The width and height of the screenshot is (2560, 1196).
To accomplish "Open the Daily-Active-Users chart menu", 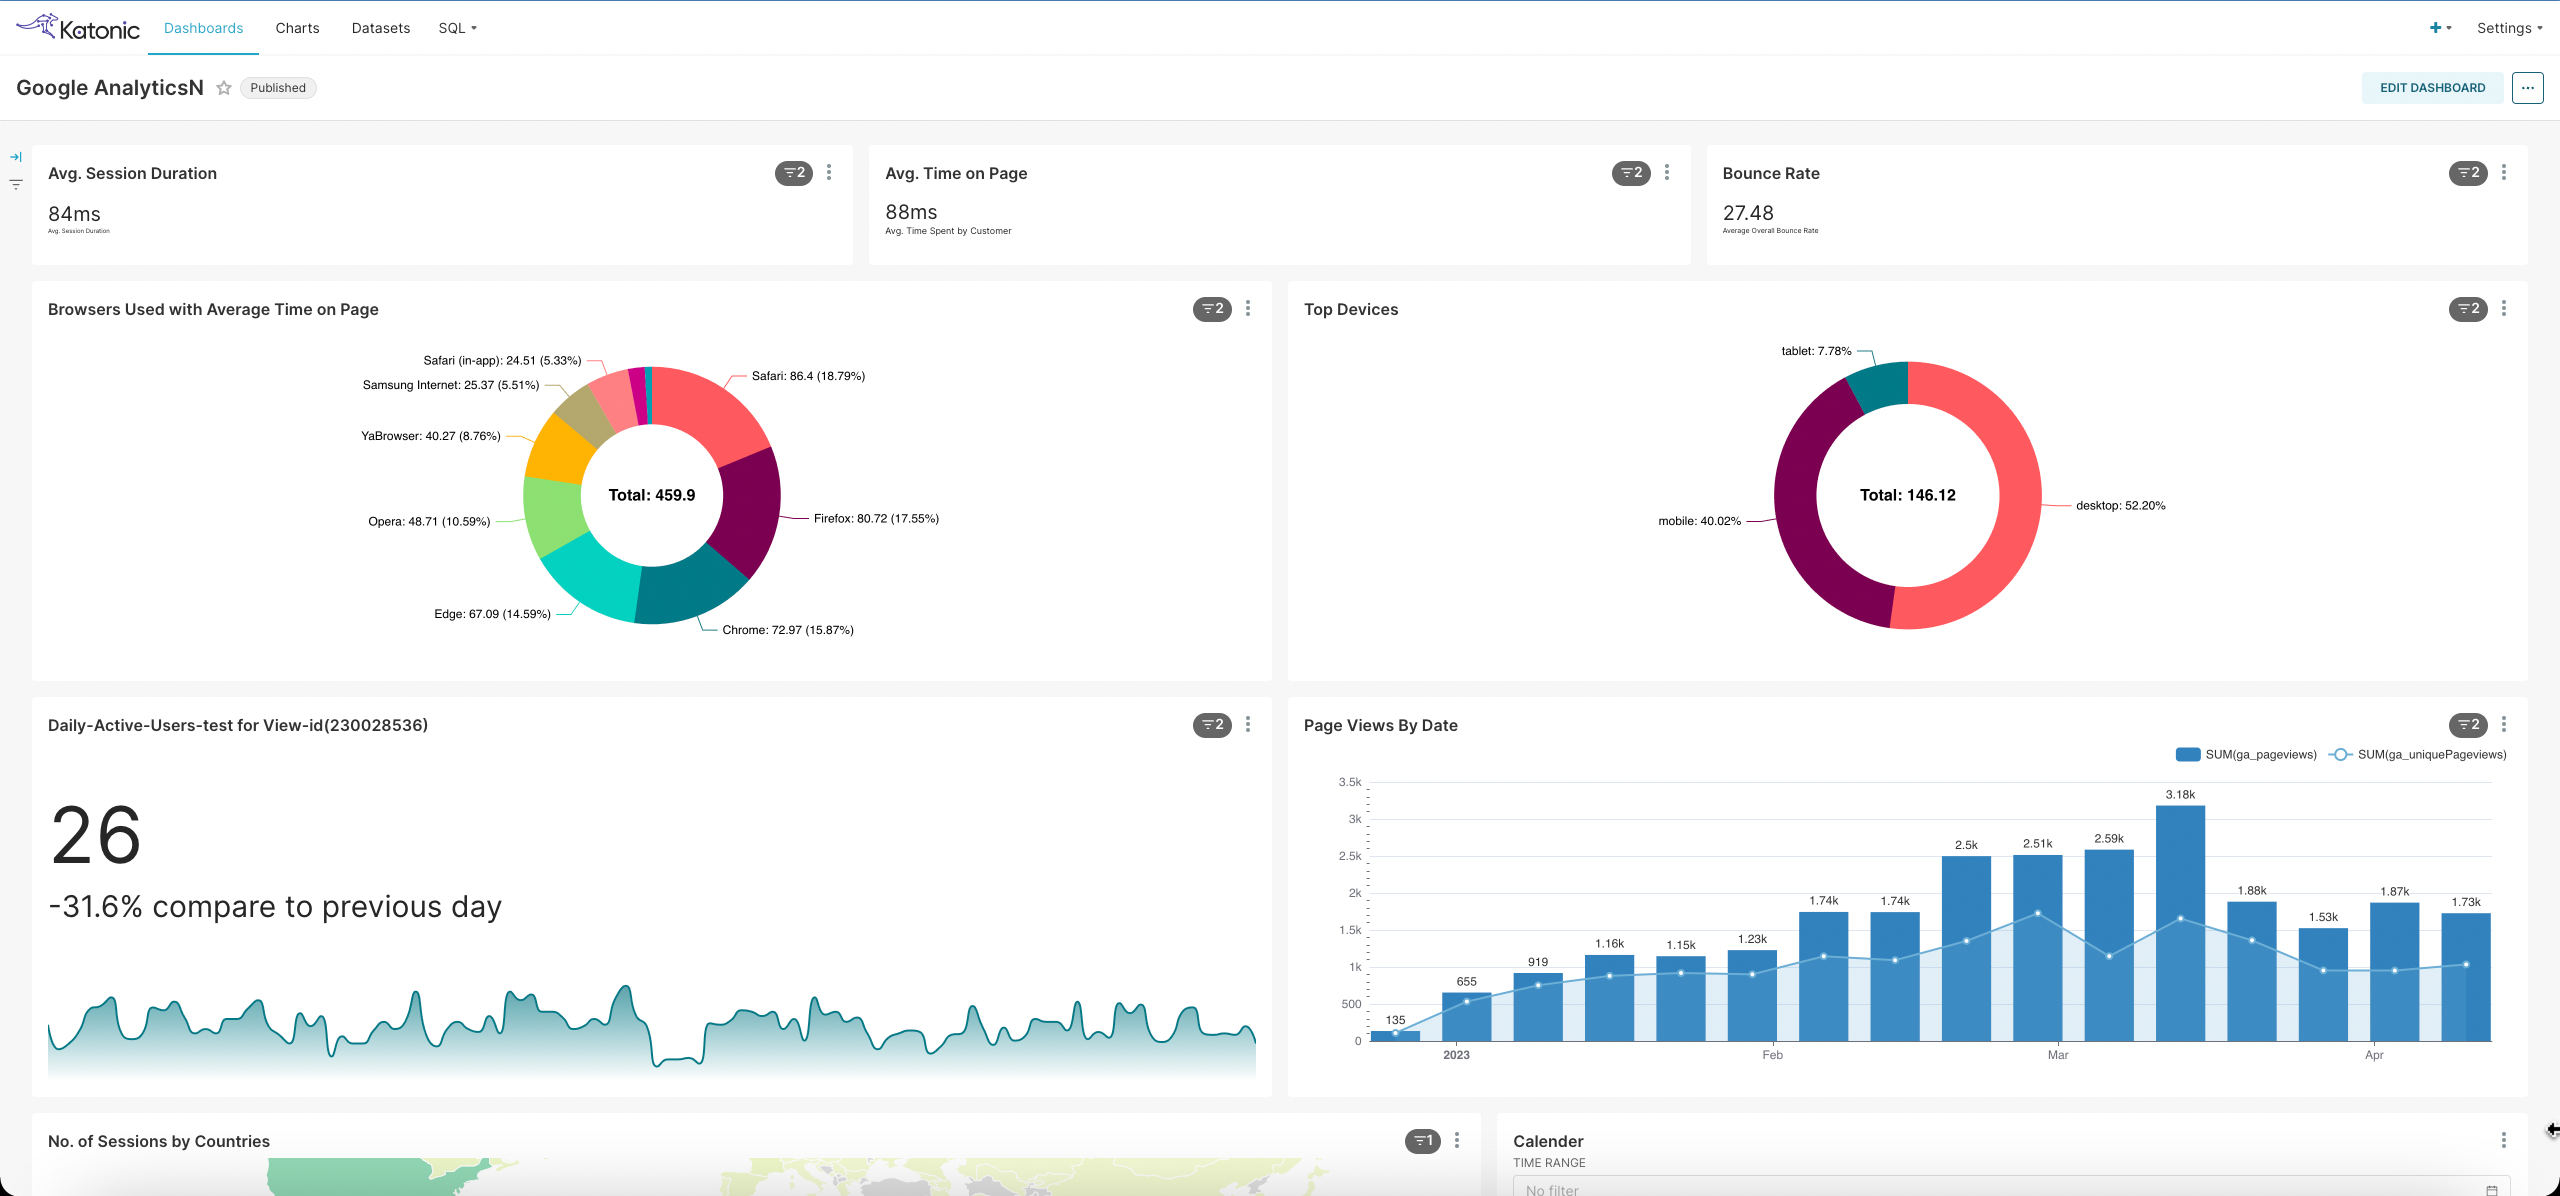I will pos(1248,725).
